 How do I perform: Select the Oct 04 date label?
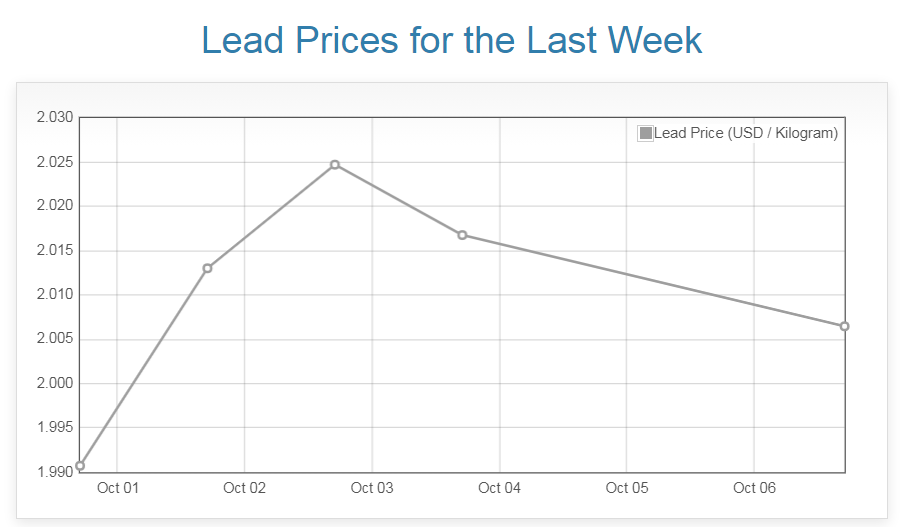pyautogui.click(x=500, y=488)
